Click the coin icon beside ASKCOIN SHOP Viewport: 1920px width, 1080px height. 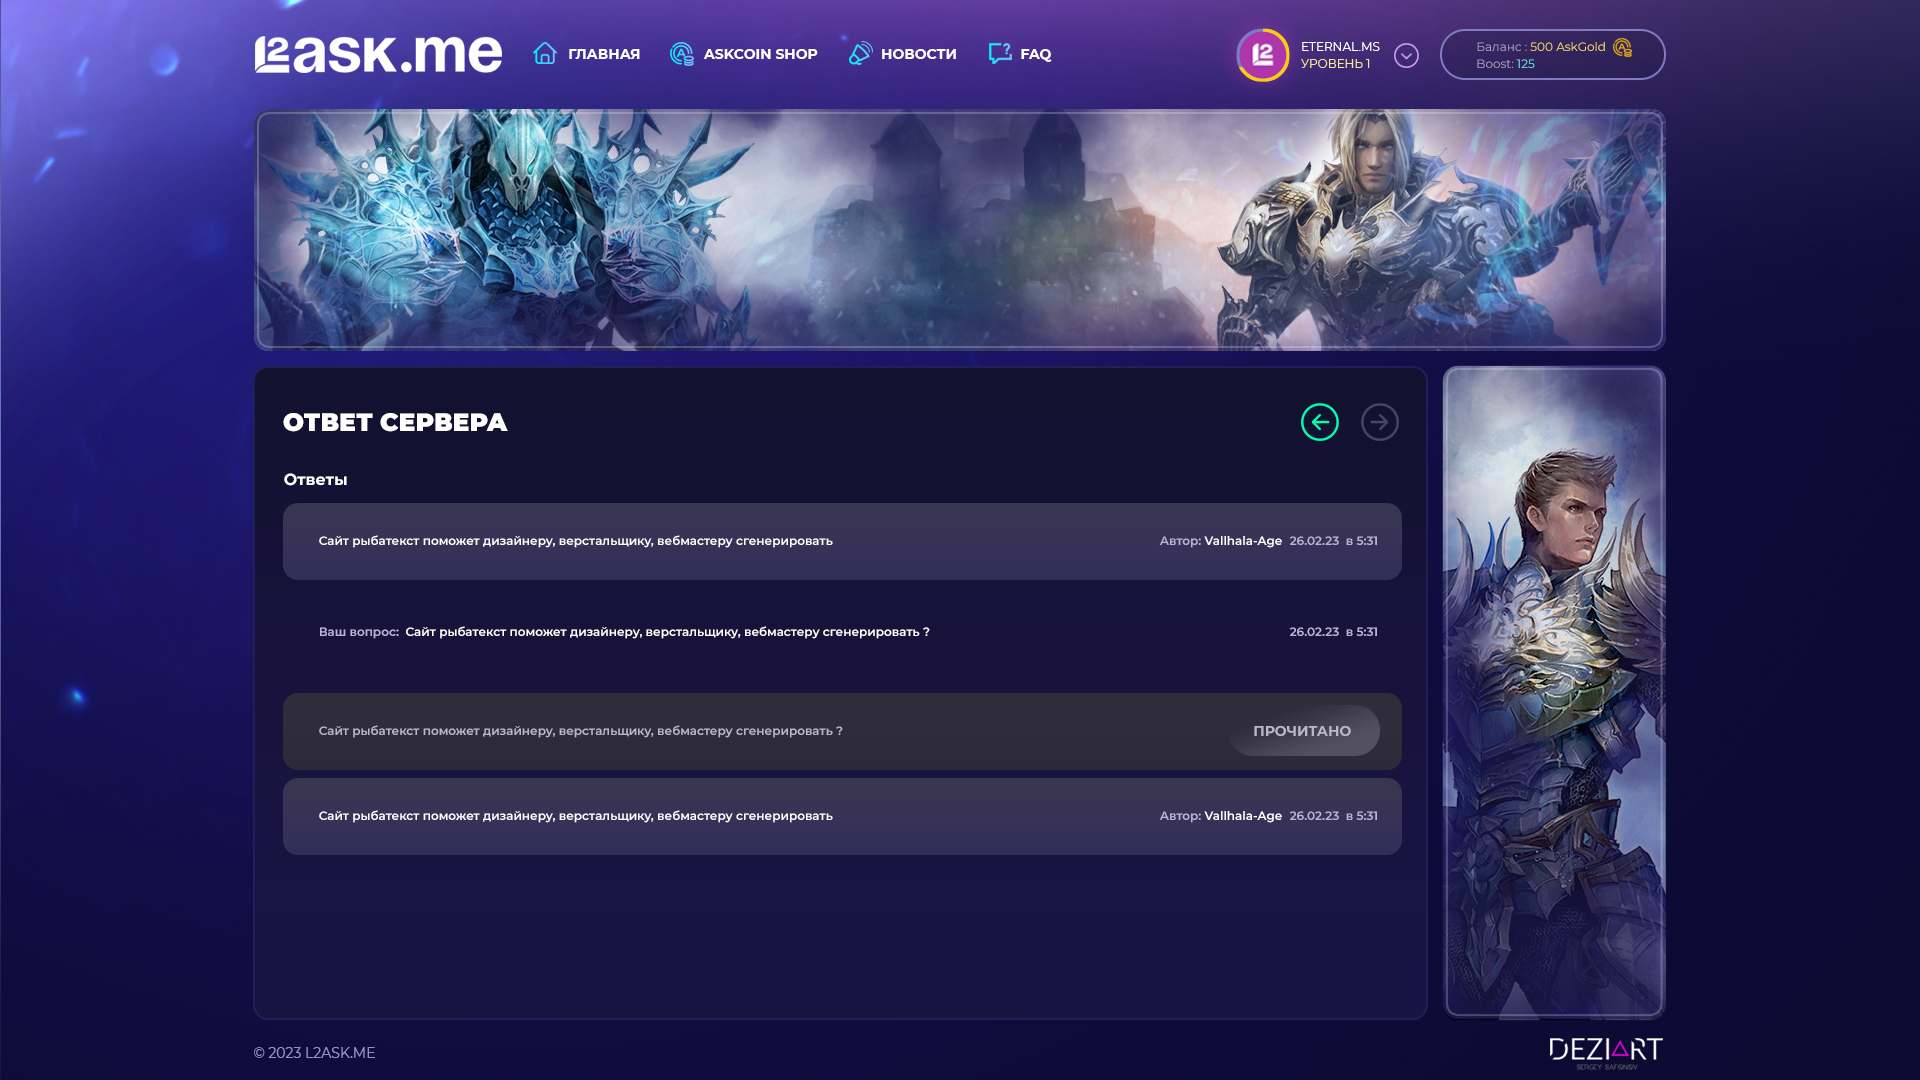(x=682, y=54)
